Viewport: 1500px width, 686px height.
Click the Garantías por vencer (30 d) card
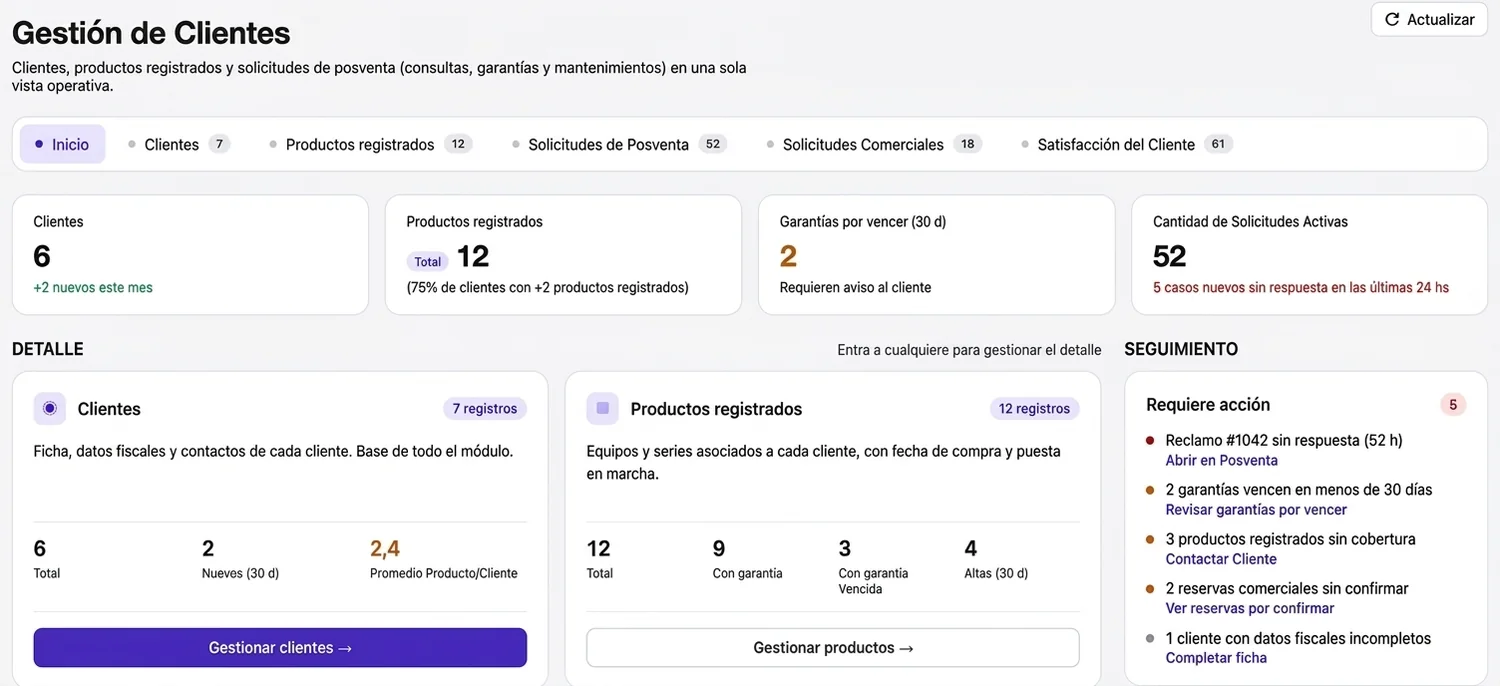(x=936, y=255)
